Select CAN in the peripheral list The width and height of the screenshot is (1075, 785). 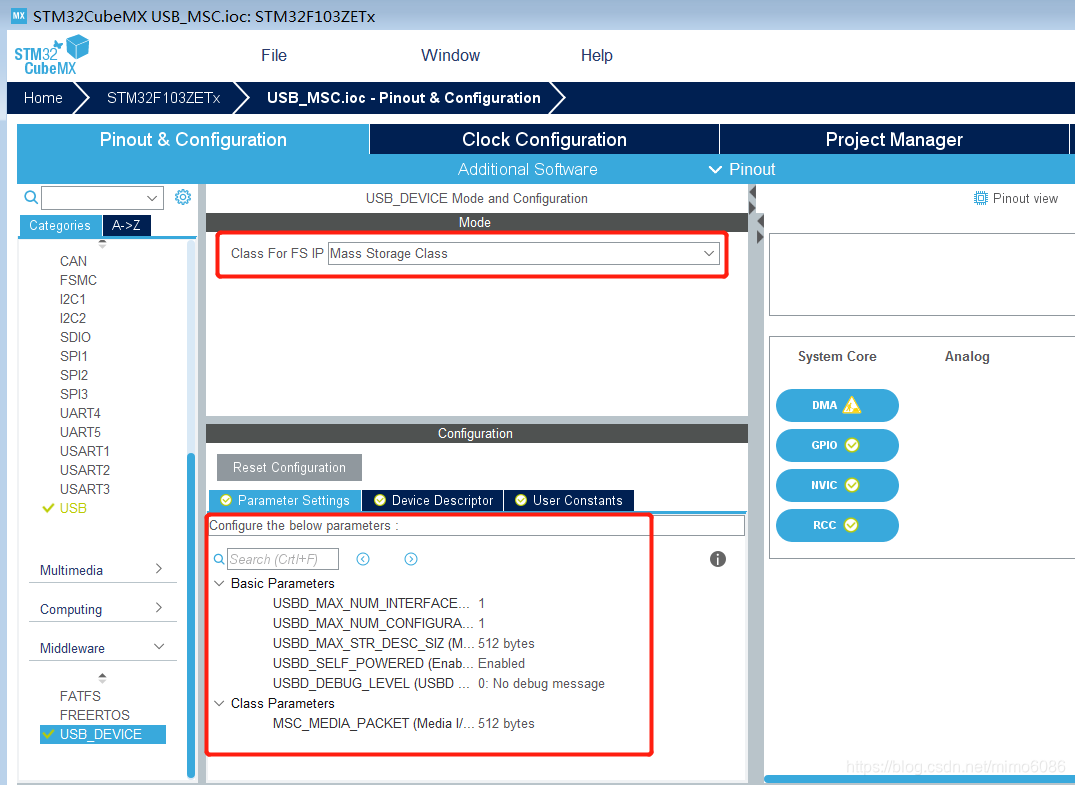[x=73, y=261]
